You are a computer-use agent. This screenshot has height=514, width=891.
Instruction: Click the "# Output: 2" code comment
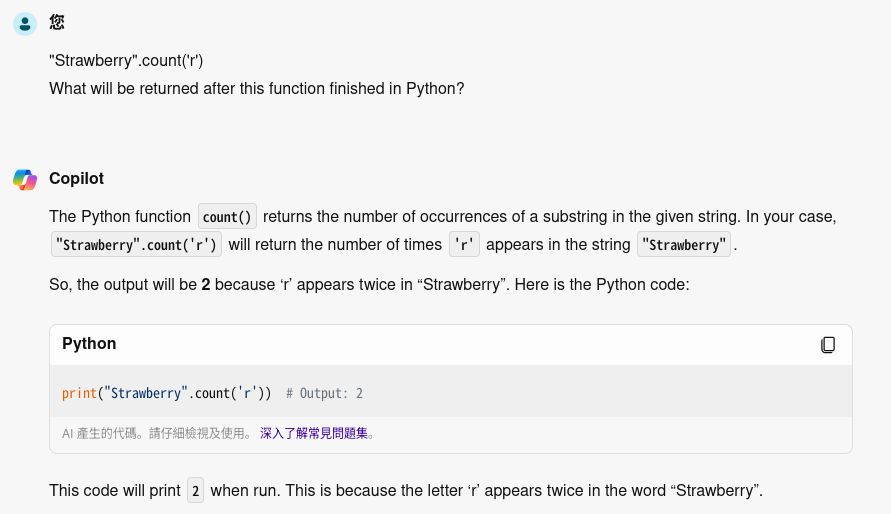(324, 394)
